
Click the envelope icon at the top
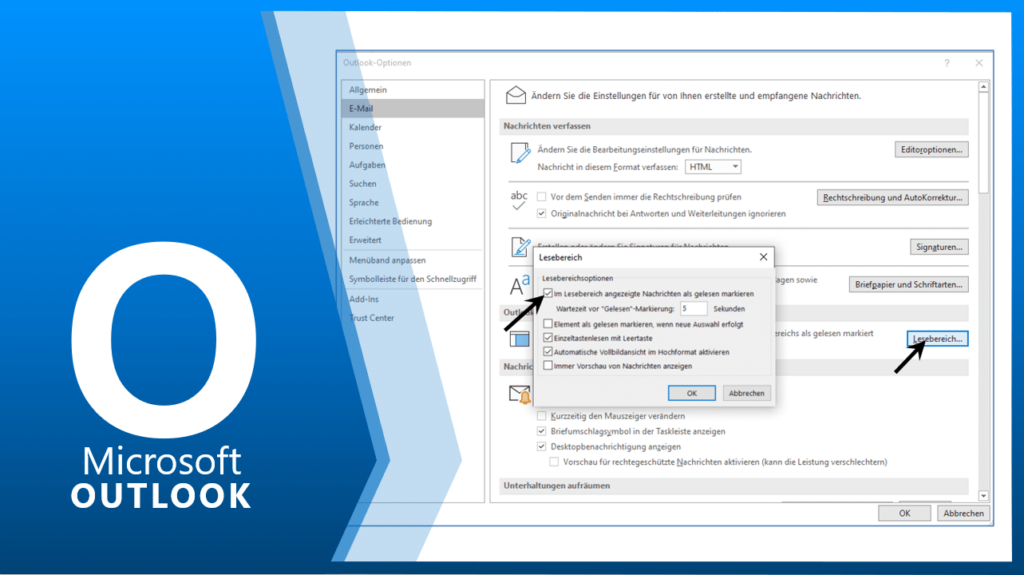(516, 95)
